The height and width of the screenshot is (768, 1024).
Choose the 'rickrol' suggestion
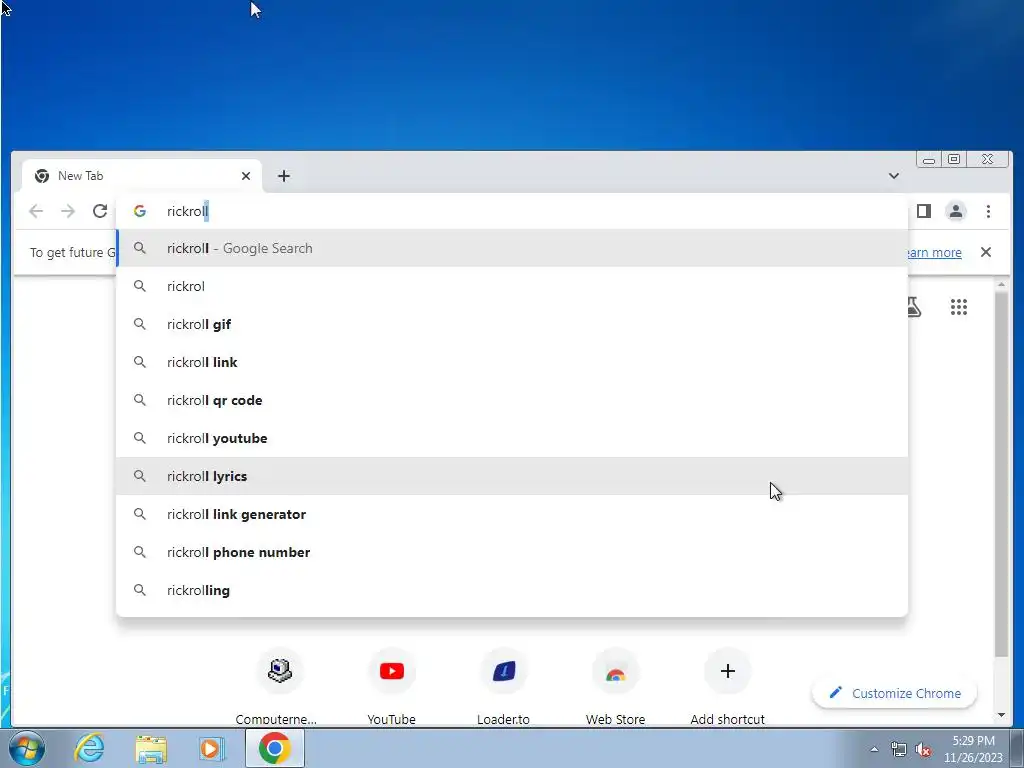tap(512, 286)
